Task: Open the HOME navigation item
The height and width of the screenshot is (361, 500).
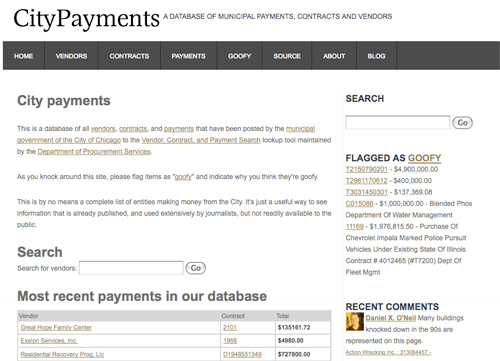Action: pyautogui.click(x=24, y=56)
